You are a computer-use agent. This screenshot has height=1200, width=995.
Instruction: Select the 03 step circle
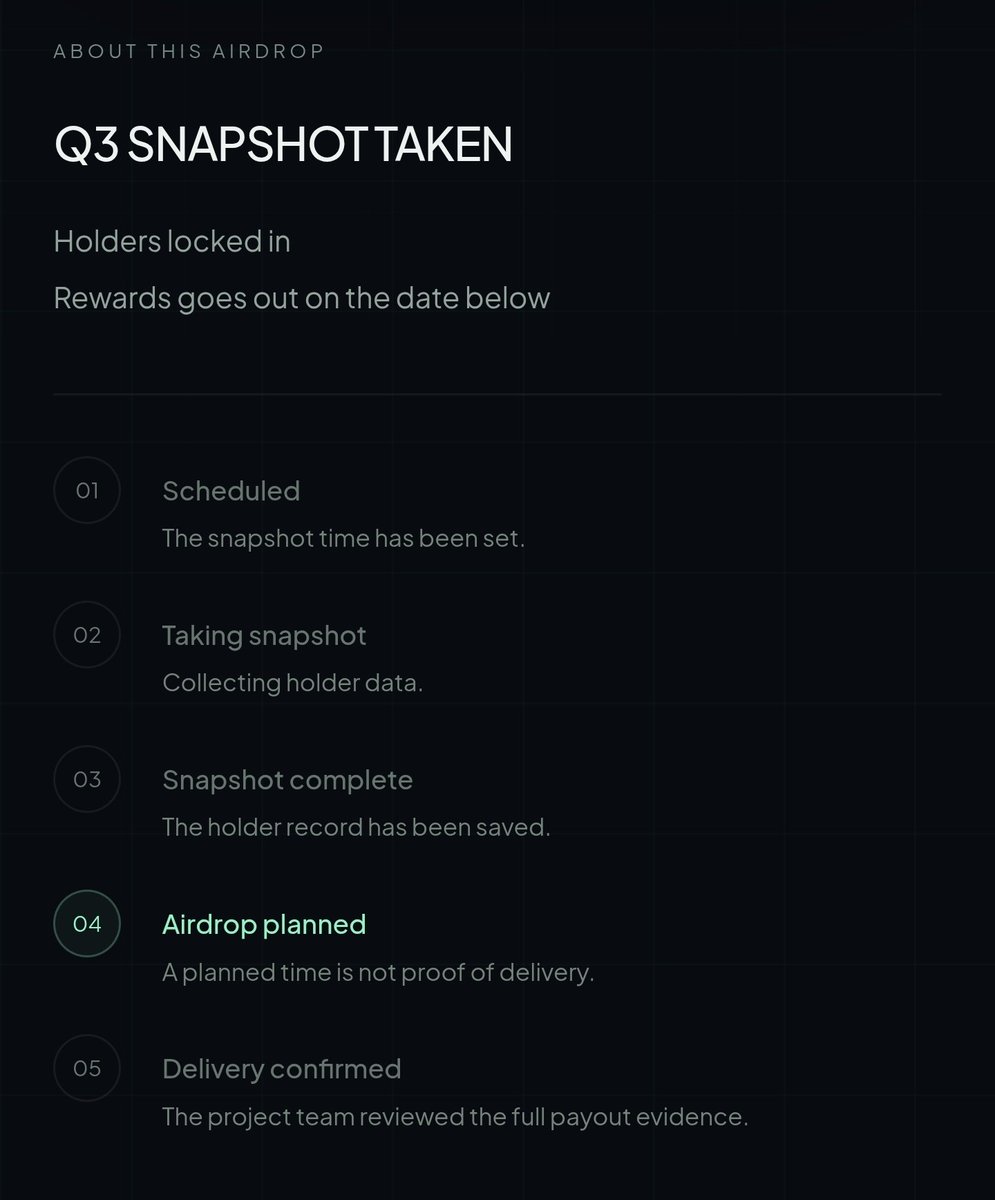pos(87,779)
